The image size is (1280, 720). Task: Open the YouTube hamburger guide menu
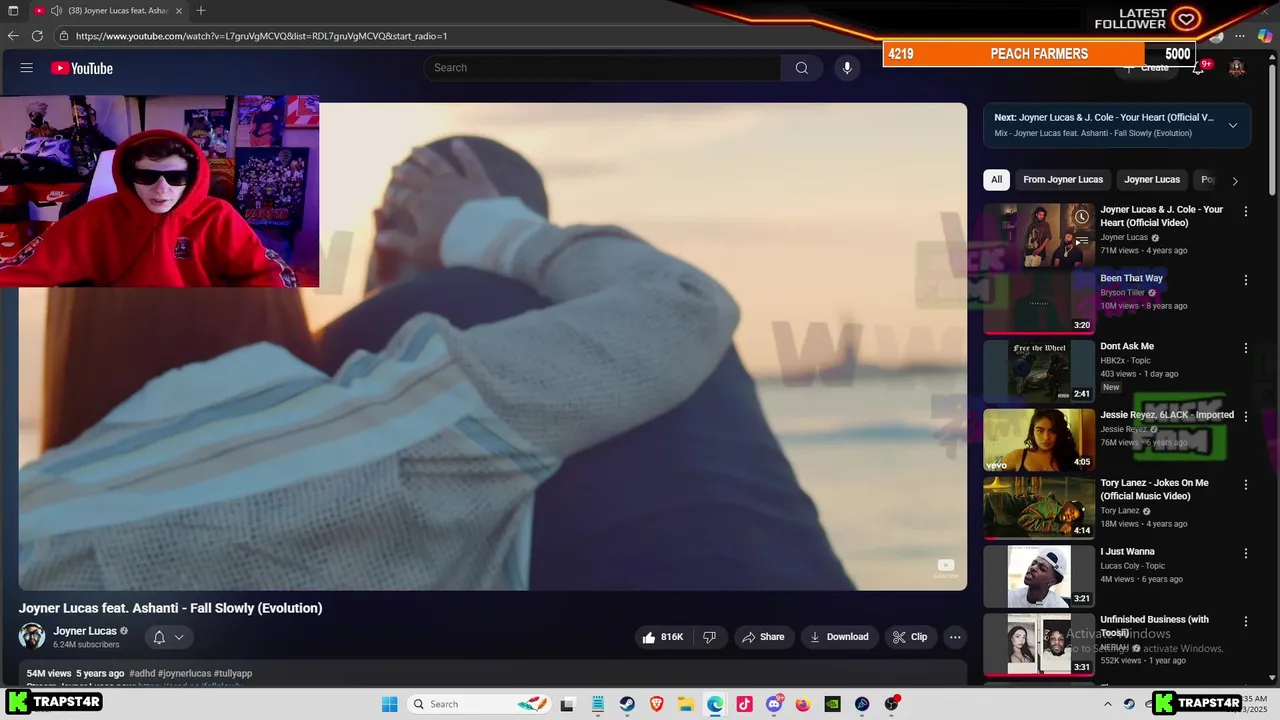click(x=27, y=68)
